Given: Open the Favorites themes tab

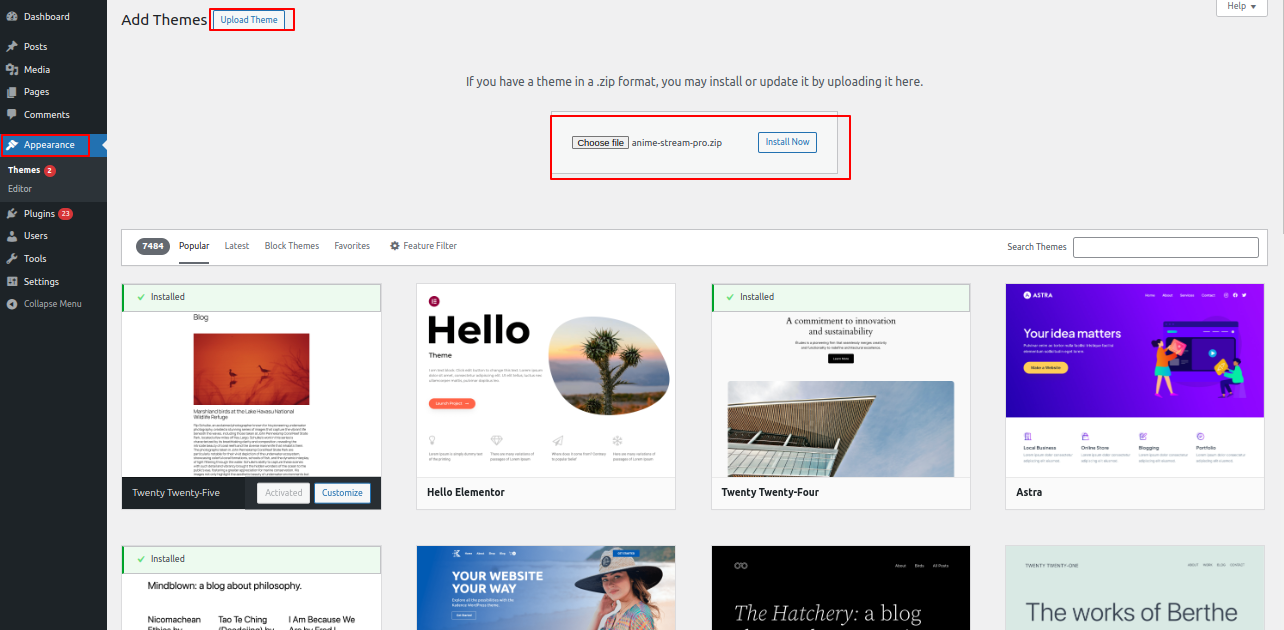Looking at the screenshot, I should pos(352,246).
